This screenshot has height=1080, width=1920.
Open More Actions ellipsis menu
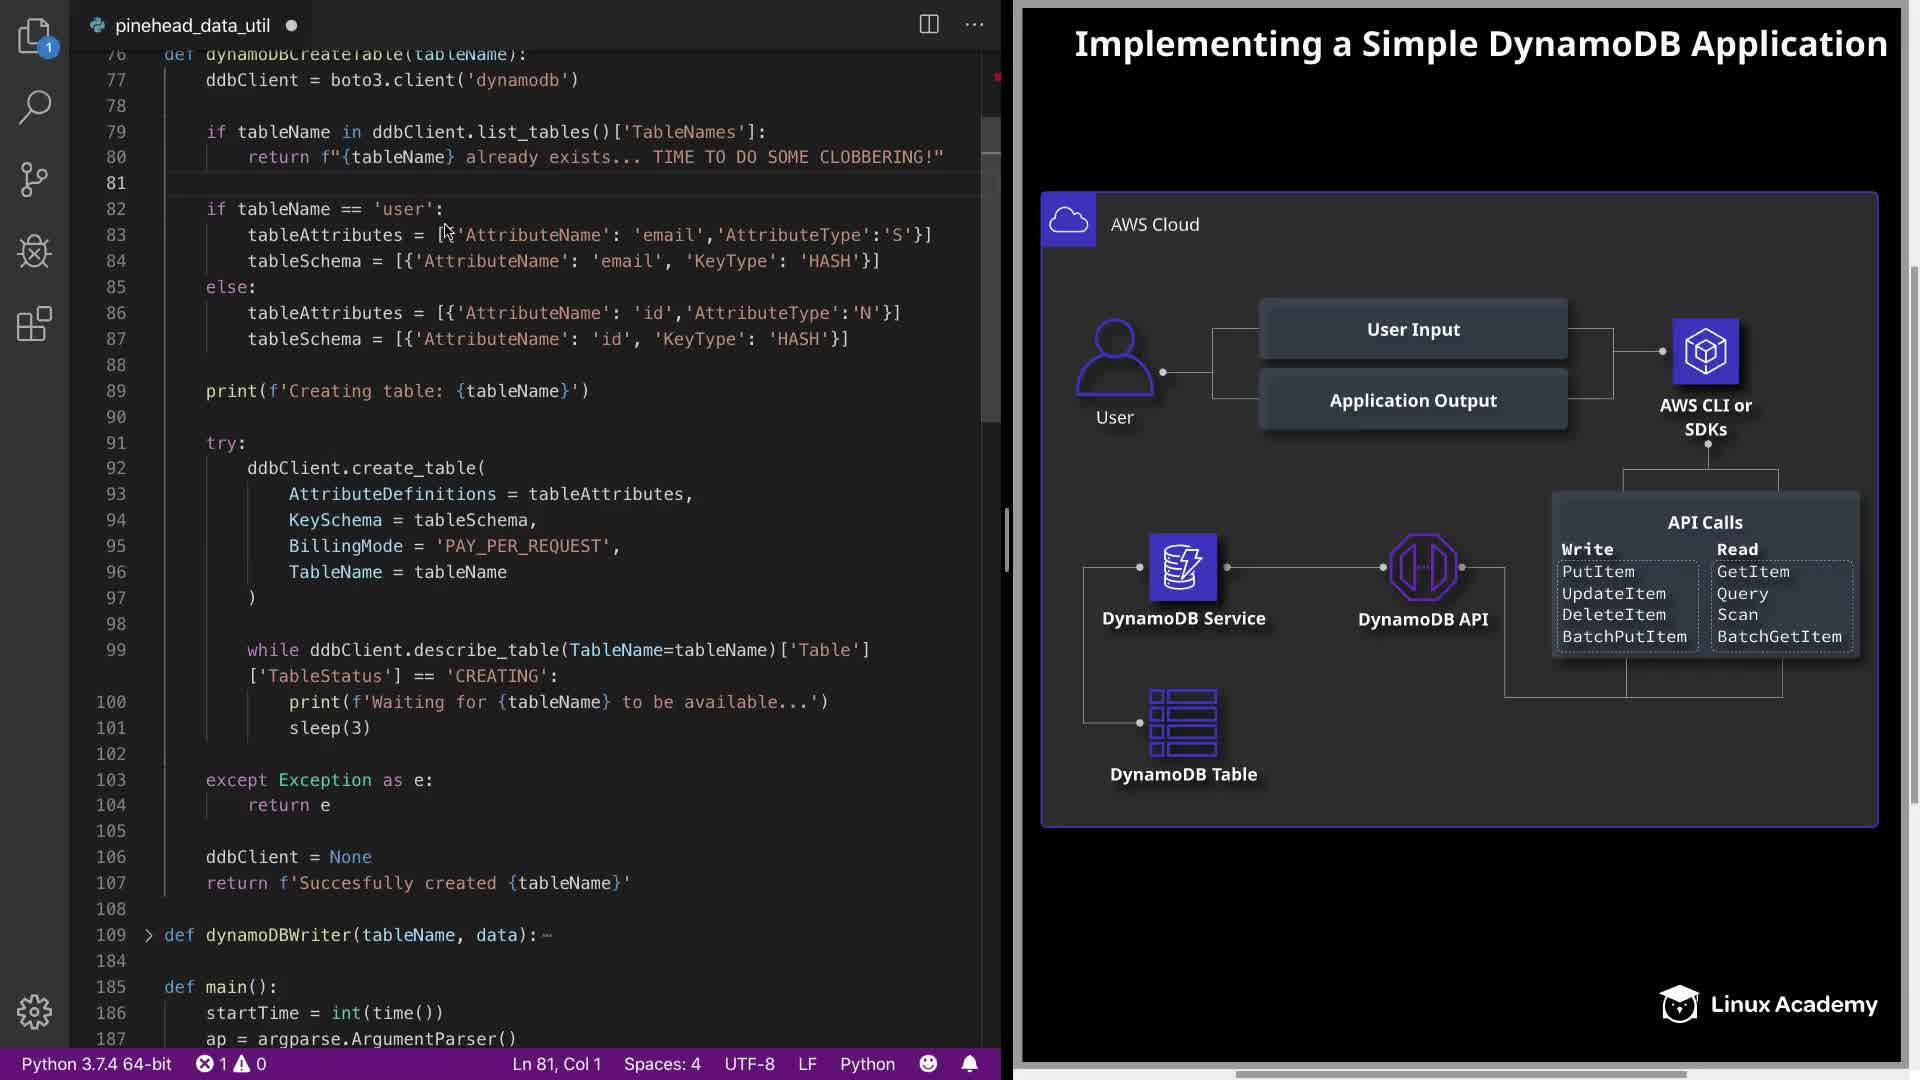[x=974, y=25]
